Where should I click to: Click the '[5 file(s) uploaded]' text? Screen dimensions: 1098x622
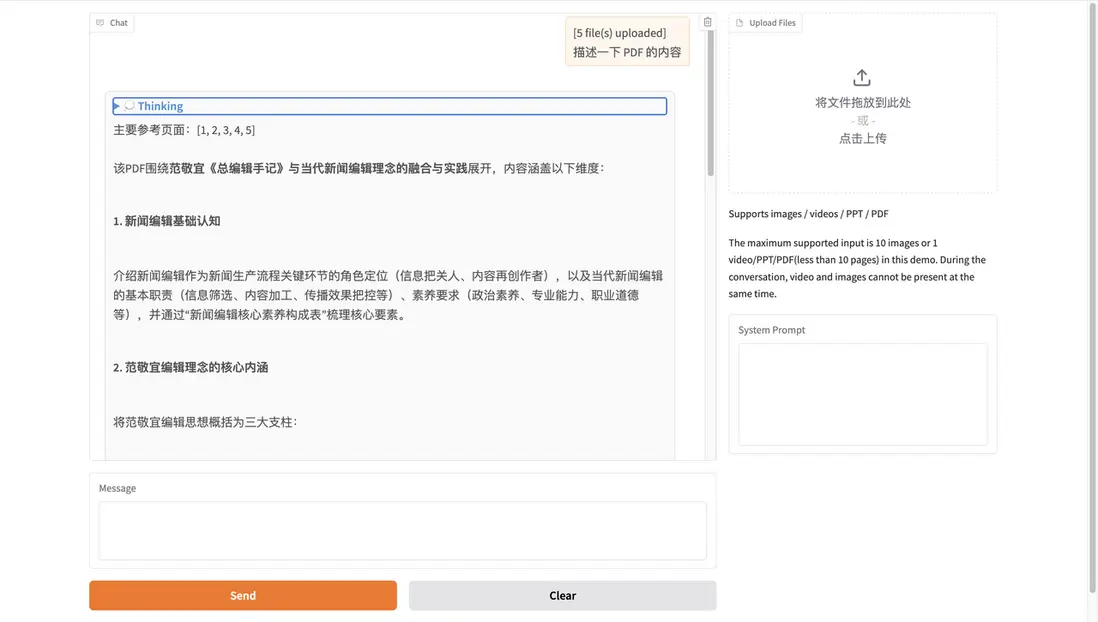coord(619,33)
